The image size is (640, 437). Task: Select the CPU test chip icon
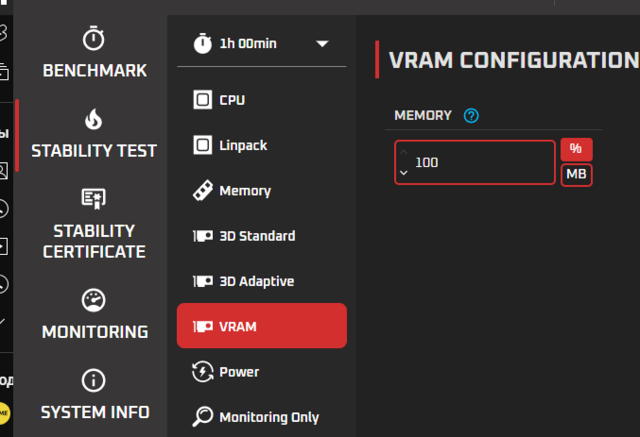[x=202, y=100]
